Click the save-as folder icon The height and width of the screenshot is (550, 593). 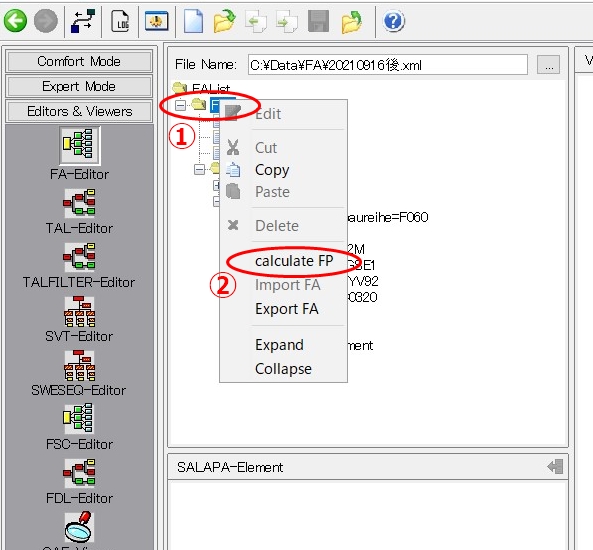pos(351,22)
